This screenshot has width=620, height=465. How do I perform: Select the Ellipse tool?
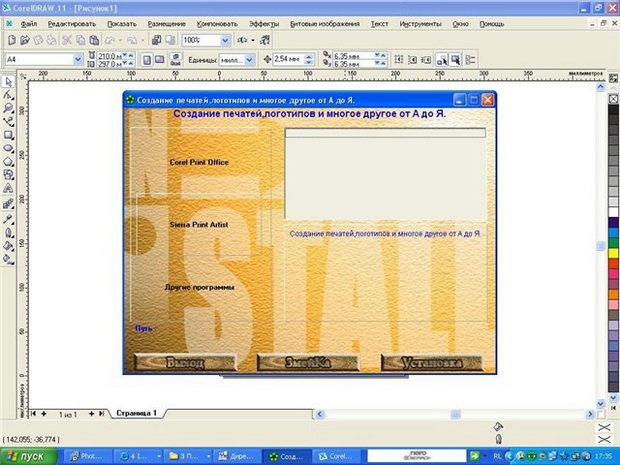pos(8,147)
